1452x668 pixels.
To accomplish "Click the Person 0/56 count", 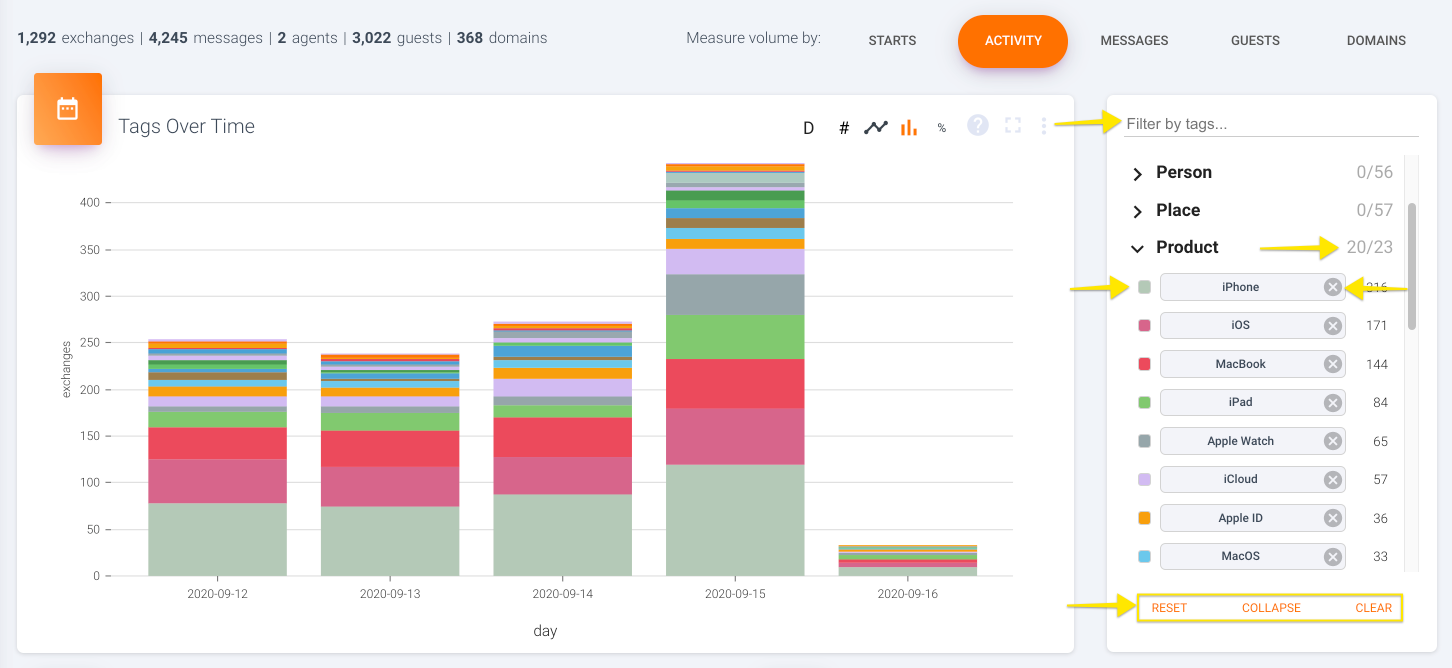I will coord(1374,173).
